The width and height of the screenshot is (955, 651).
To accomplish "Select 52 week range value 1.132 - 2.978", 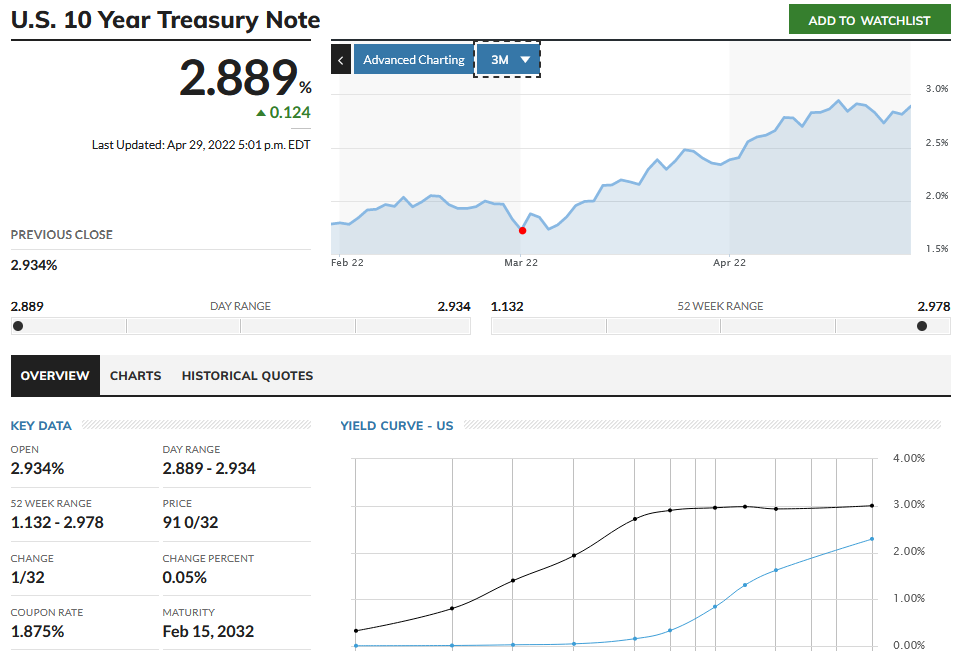I will point(57,523).
